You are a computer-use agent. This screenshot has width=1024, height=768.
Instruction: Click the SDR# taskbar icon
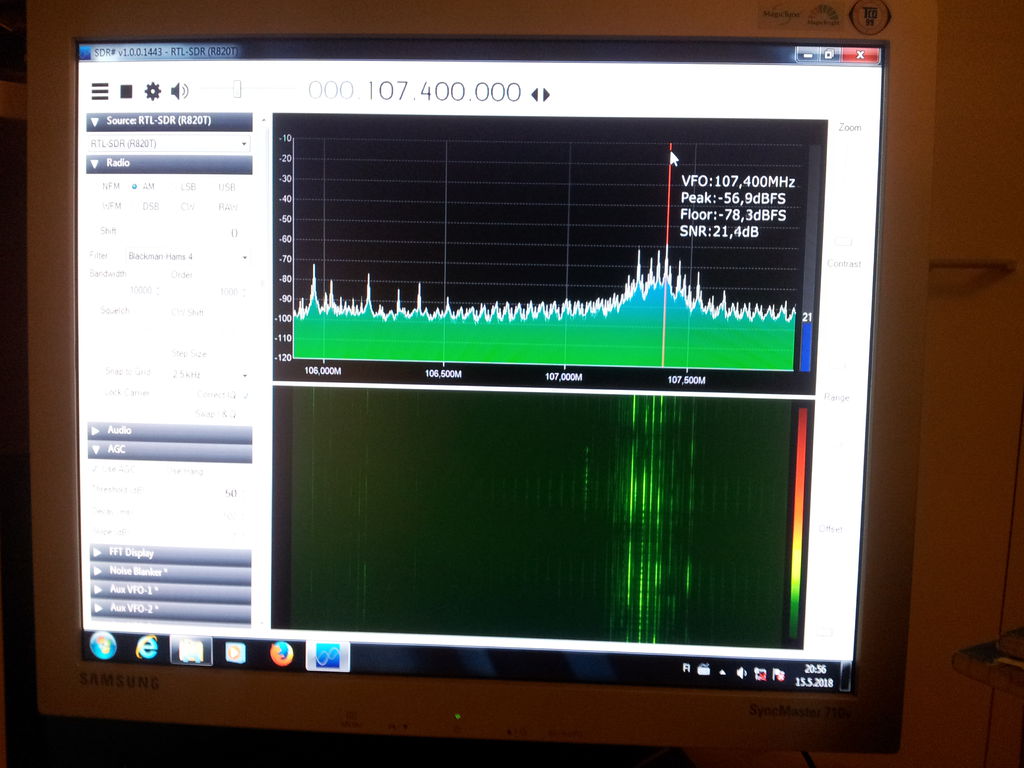pyautogui.click(x=327, y=656)
